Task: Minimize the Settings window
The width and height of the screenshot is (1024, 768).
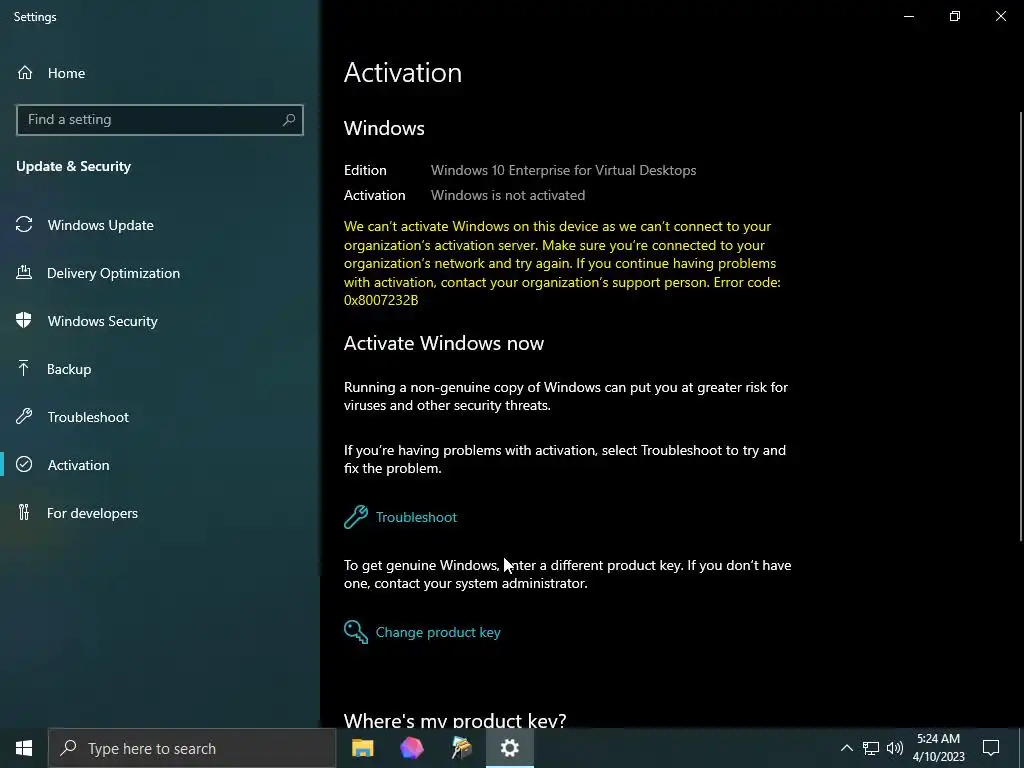Action: click(x=908, y=16)
